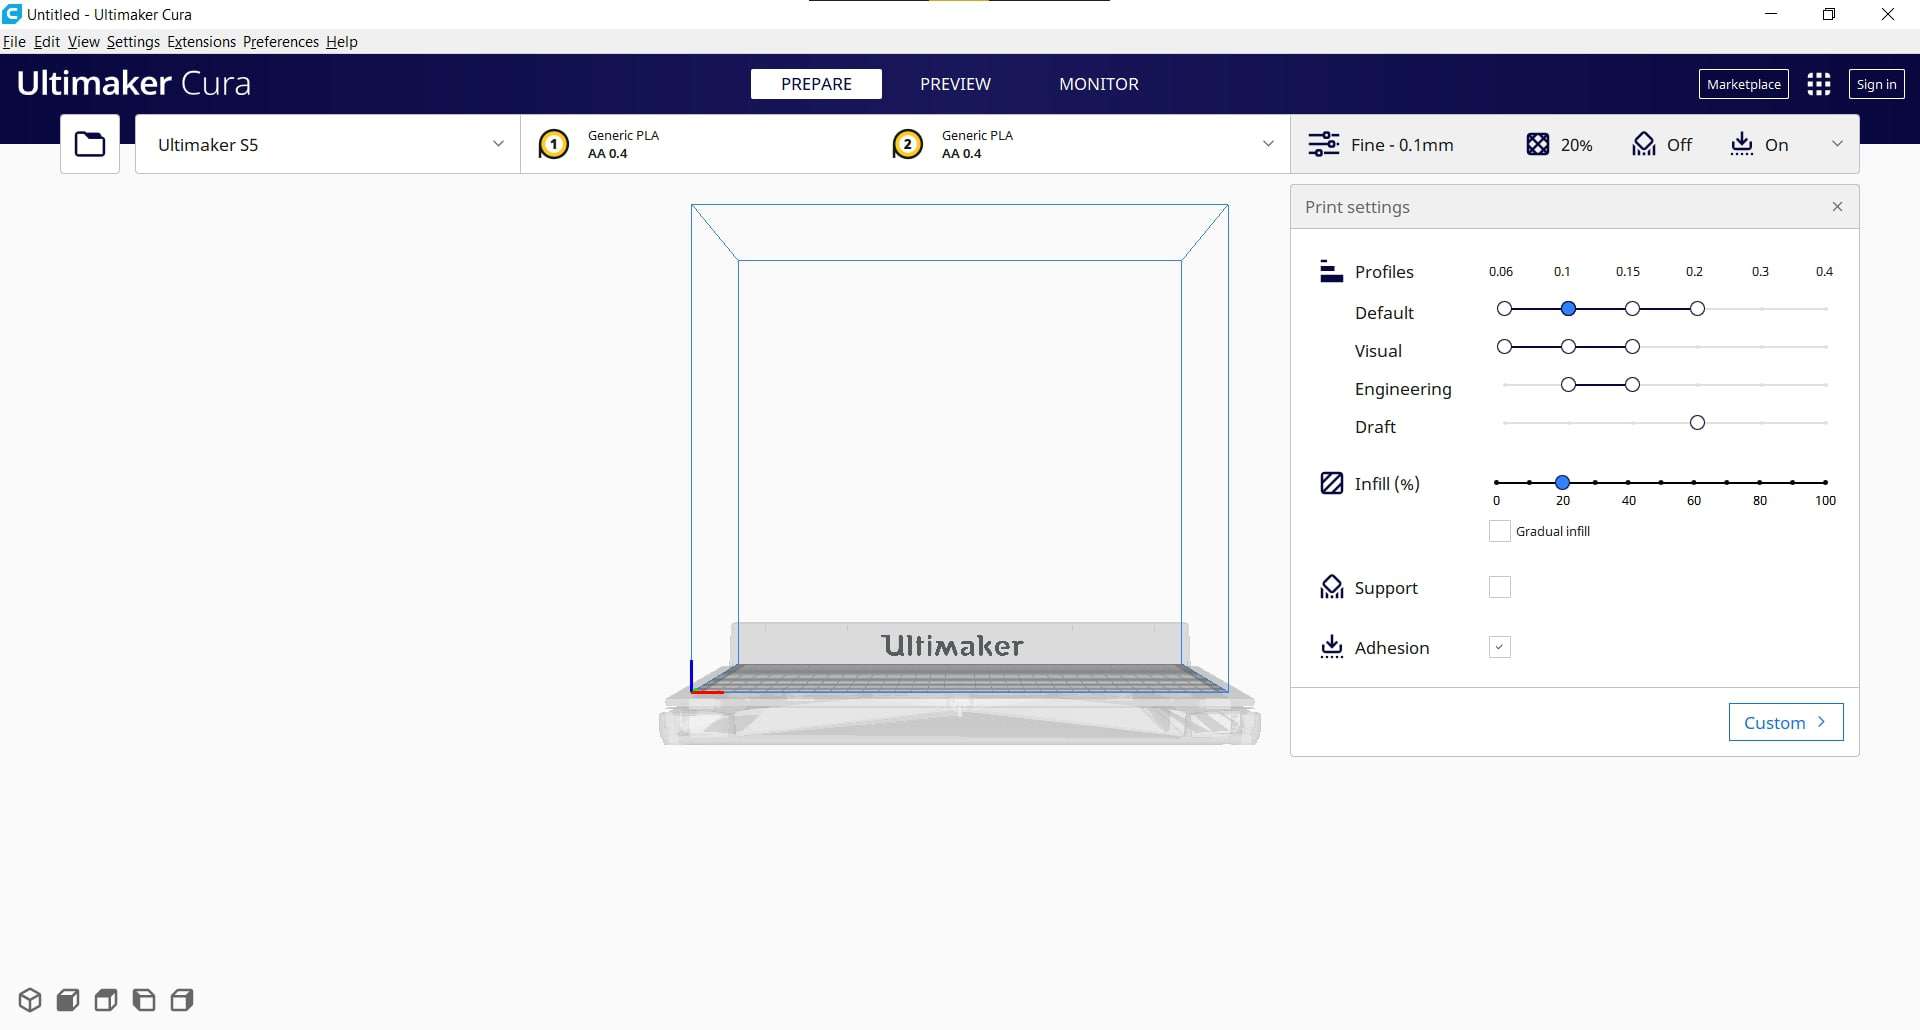Switch to the PREVIEW stage tab
Screen dimensions: 1920x1030
pyautogui.click(x=955, y=84)
